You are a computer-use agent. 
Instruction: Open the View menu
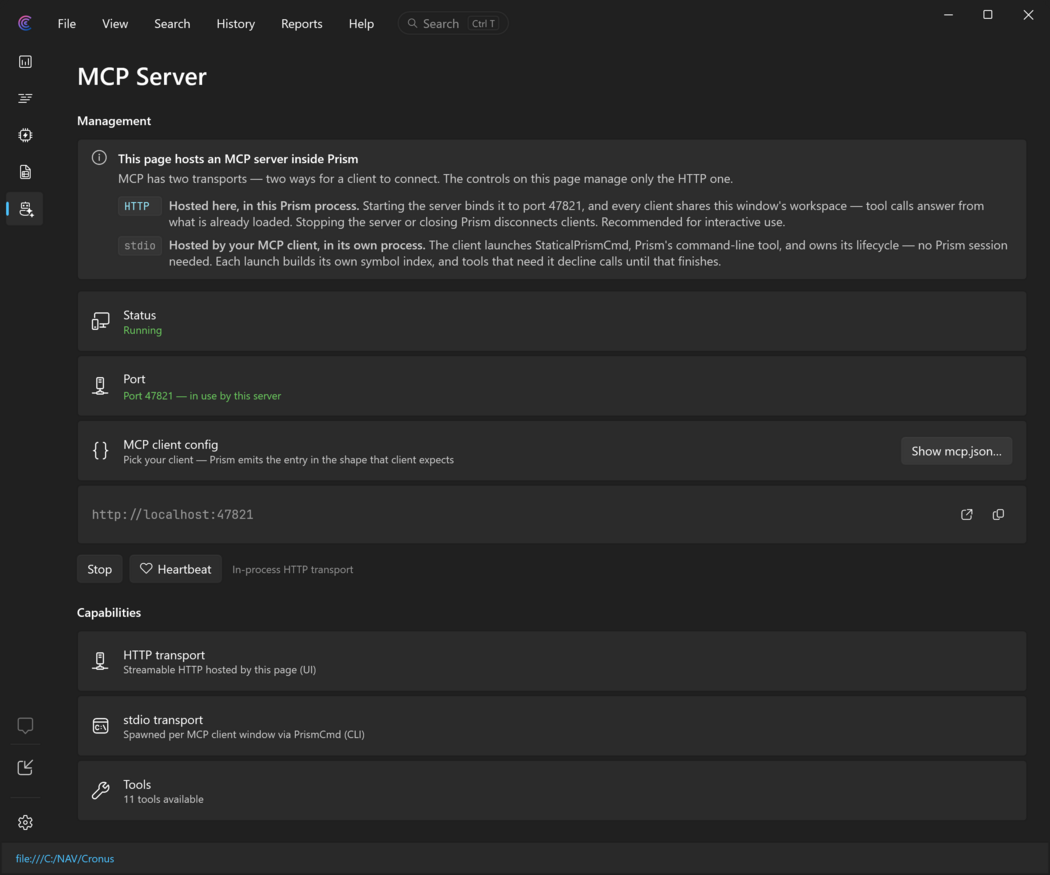pos(115,23)
